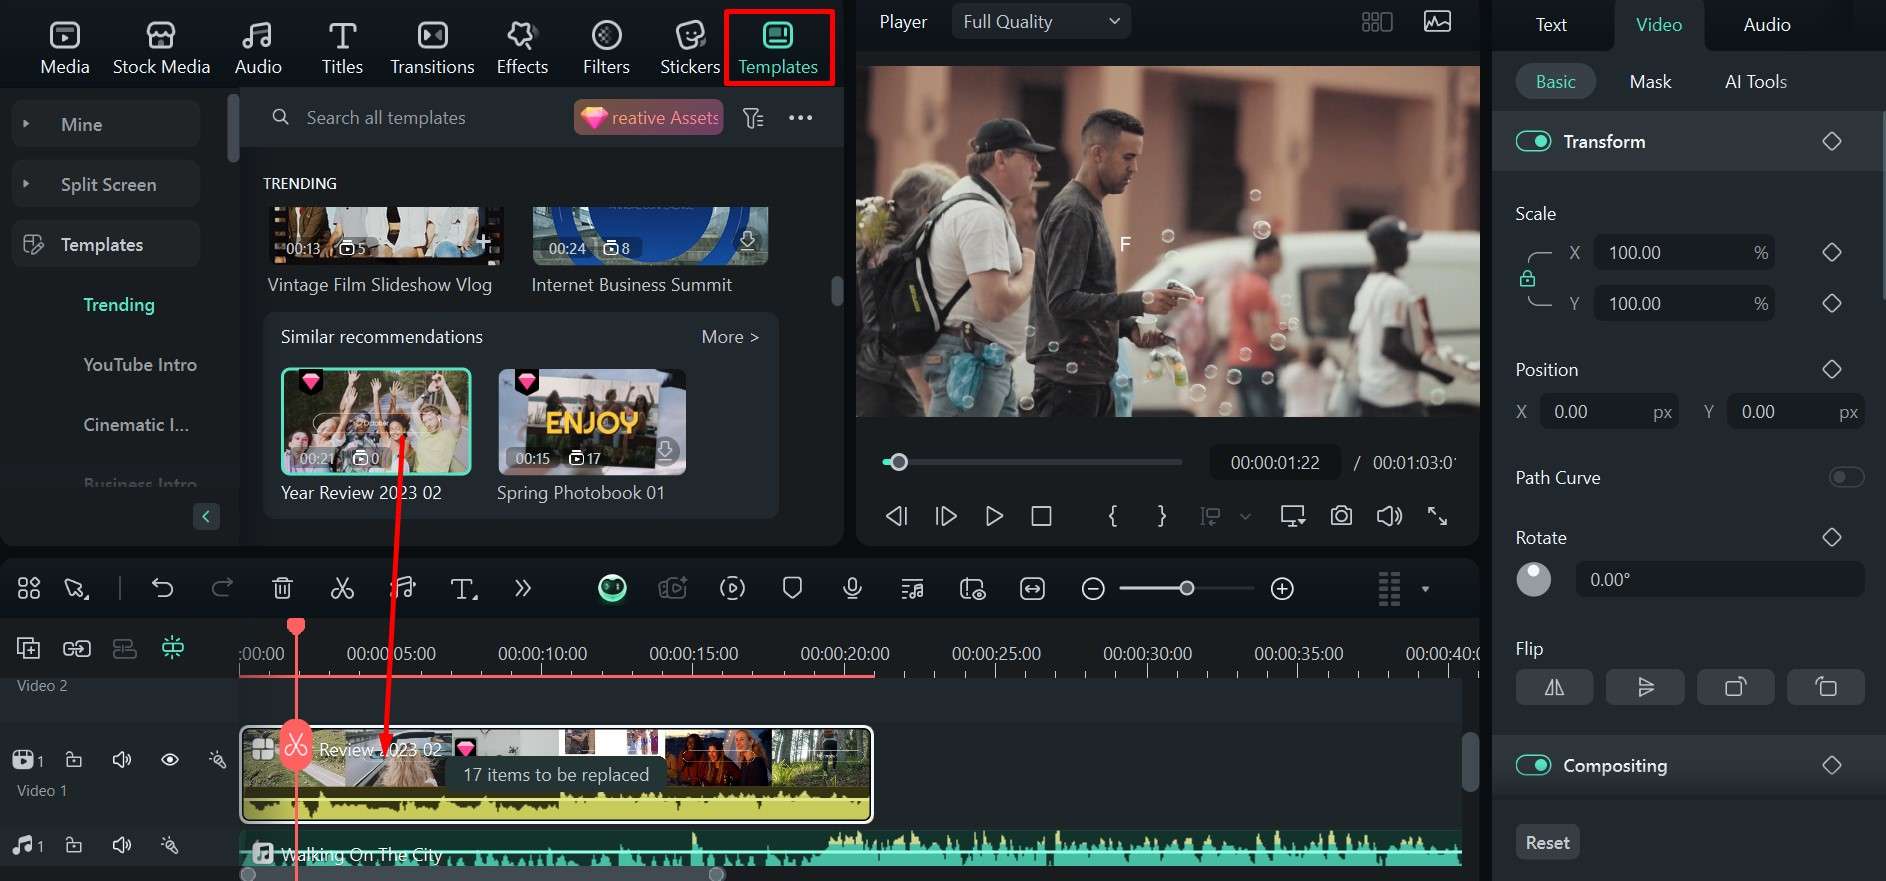Click the Flip Vertical button
Image resolution: width=1886 pixels, height=881 pixels.
[1645, 687]
